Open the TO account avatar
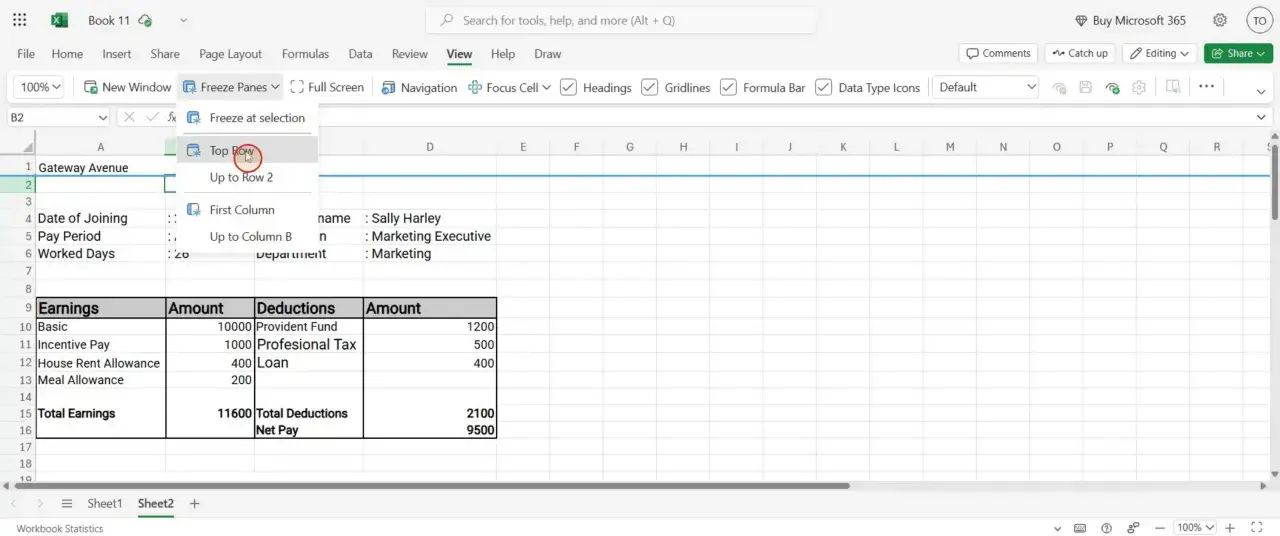Screen dimensions: 1280x536 pos(1259,20)
